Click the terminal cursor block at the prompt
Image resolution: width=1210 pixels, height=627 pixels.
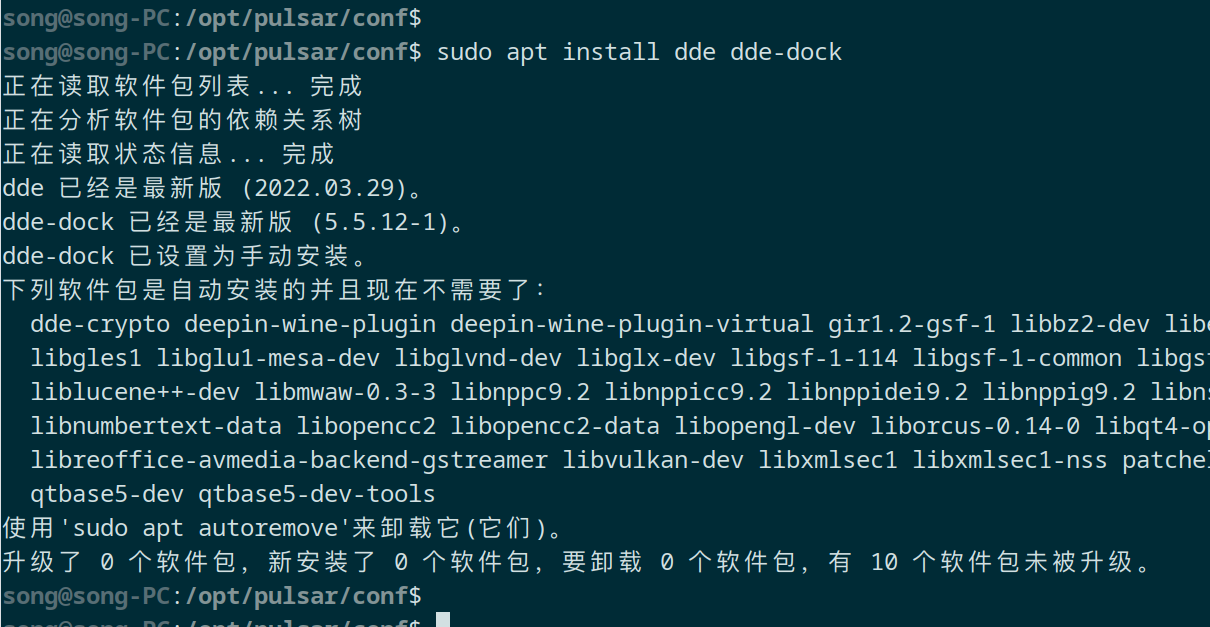(443, 620)
